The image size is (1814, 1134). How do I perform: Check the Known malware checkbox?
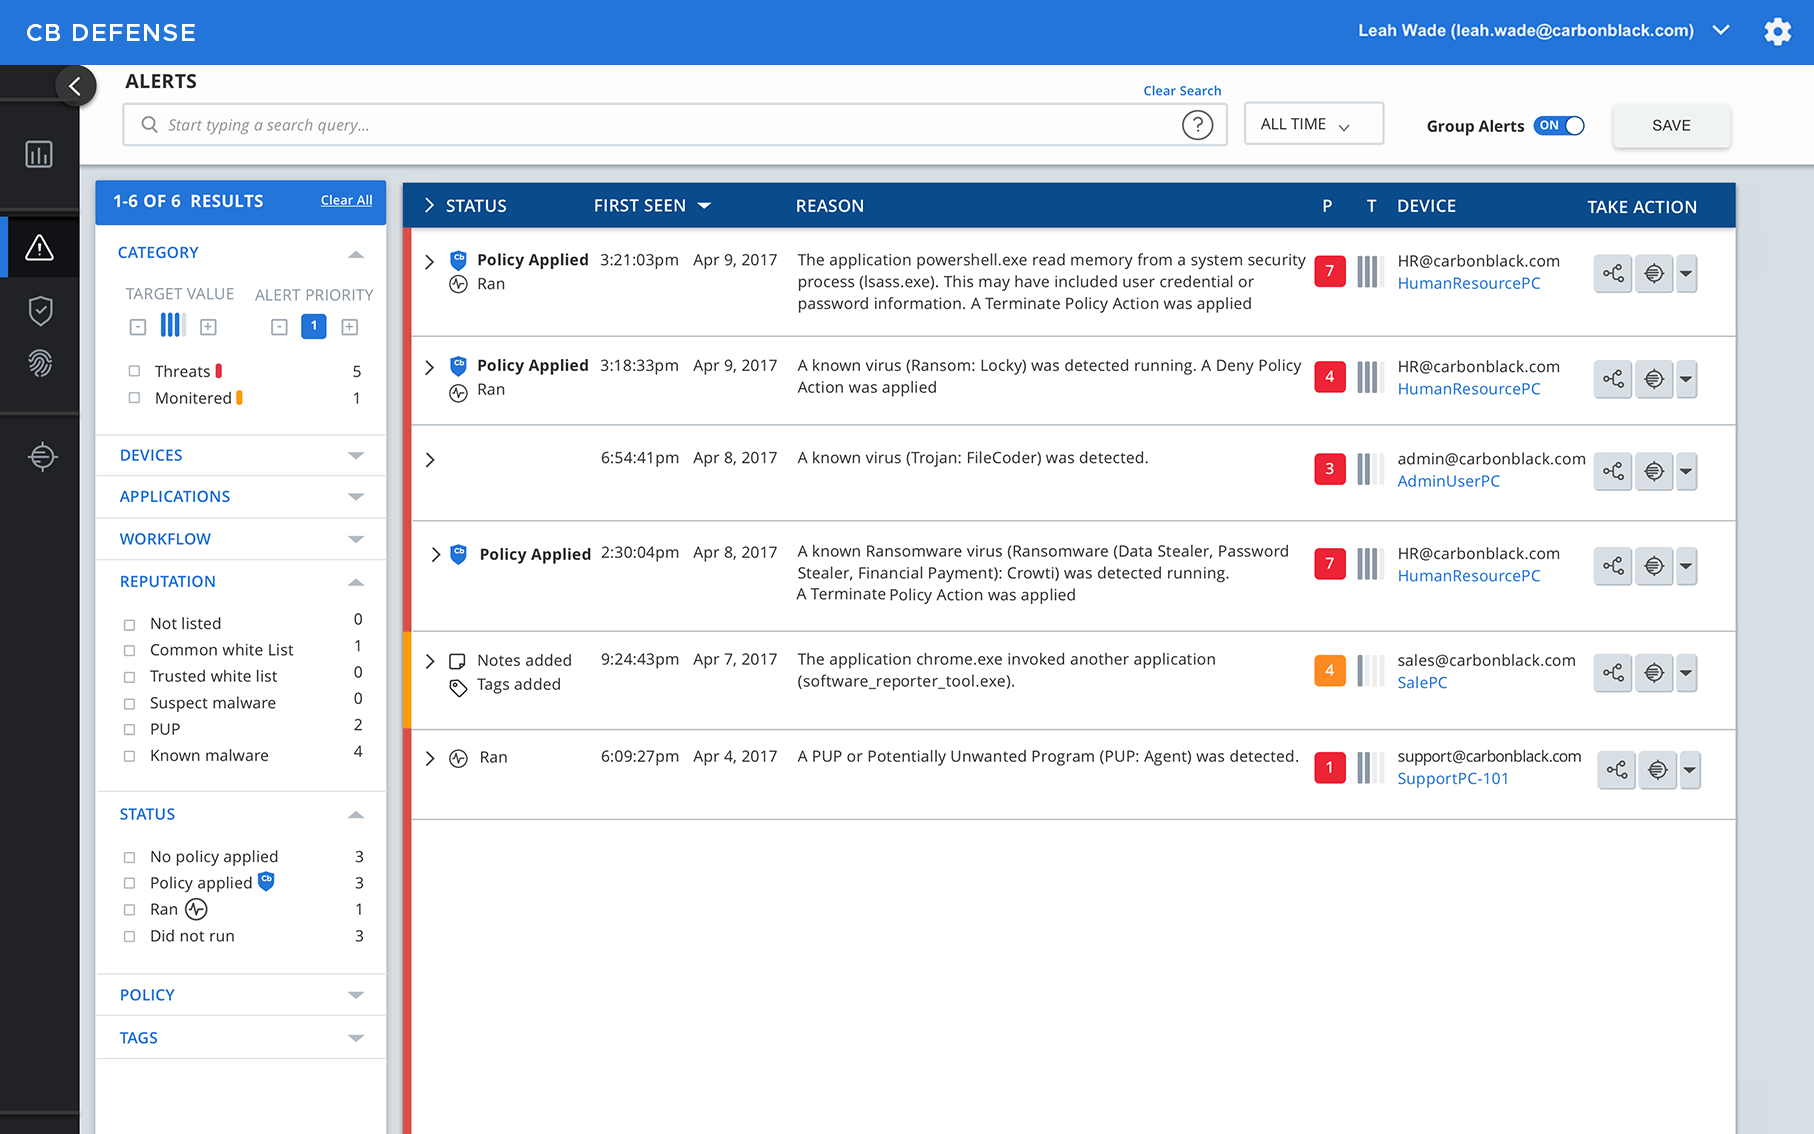click(x=129, y=757)
